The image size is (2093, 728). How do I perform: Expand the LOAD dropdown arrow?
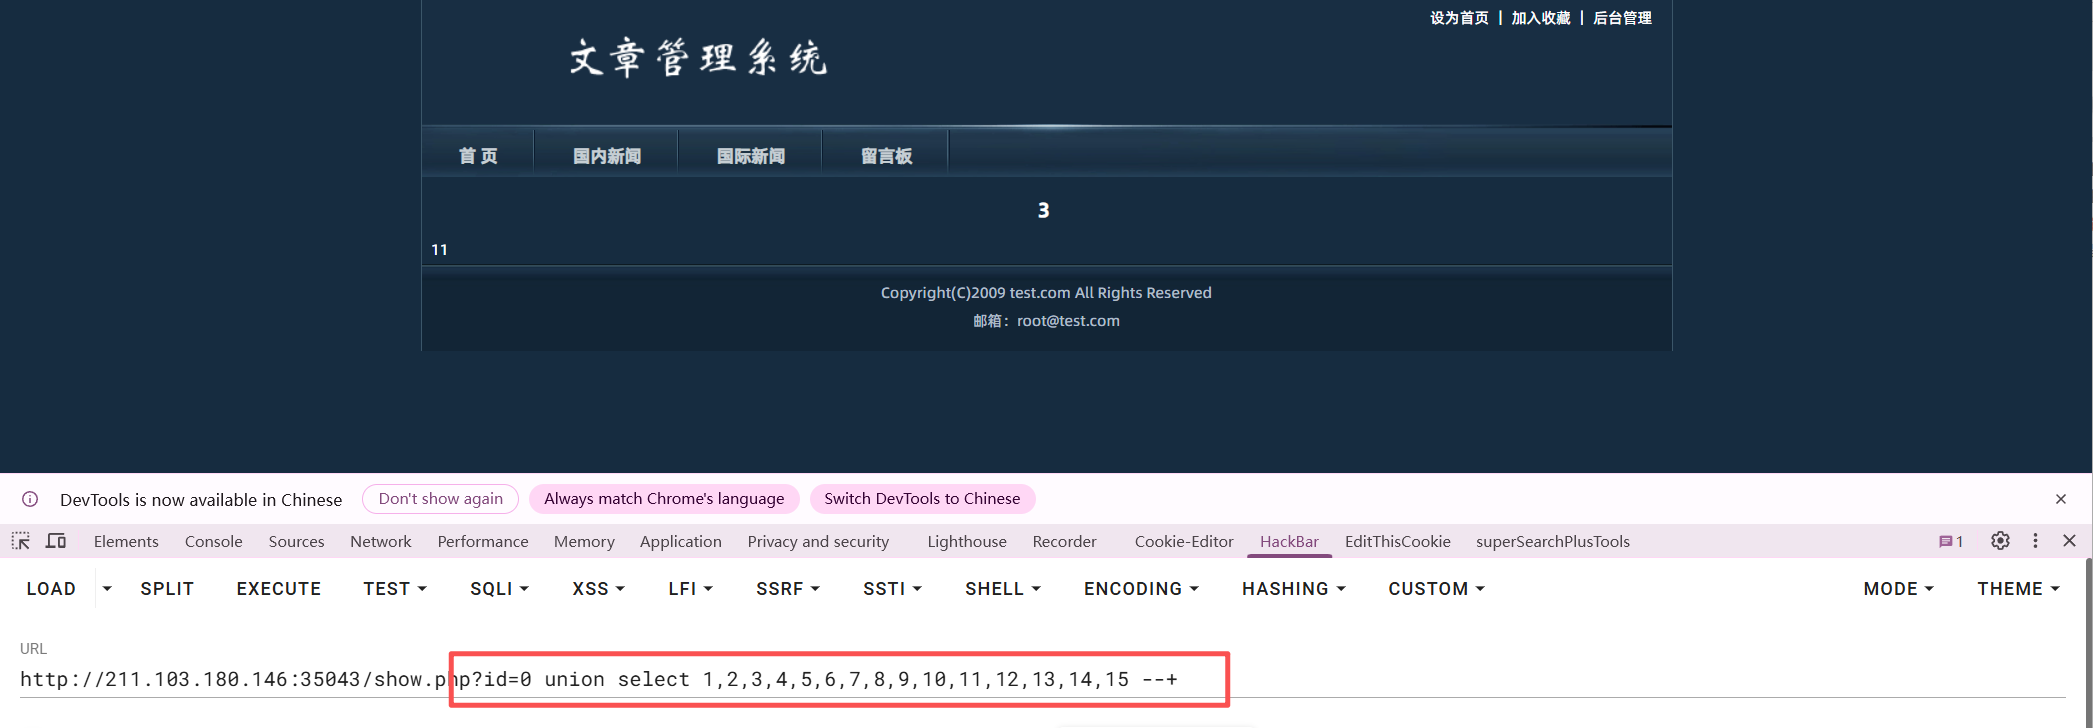(x=107, y=589)
